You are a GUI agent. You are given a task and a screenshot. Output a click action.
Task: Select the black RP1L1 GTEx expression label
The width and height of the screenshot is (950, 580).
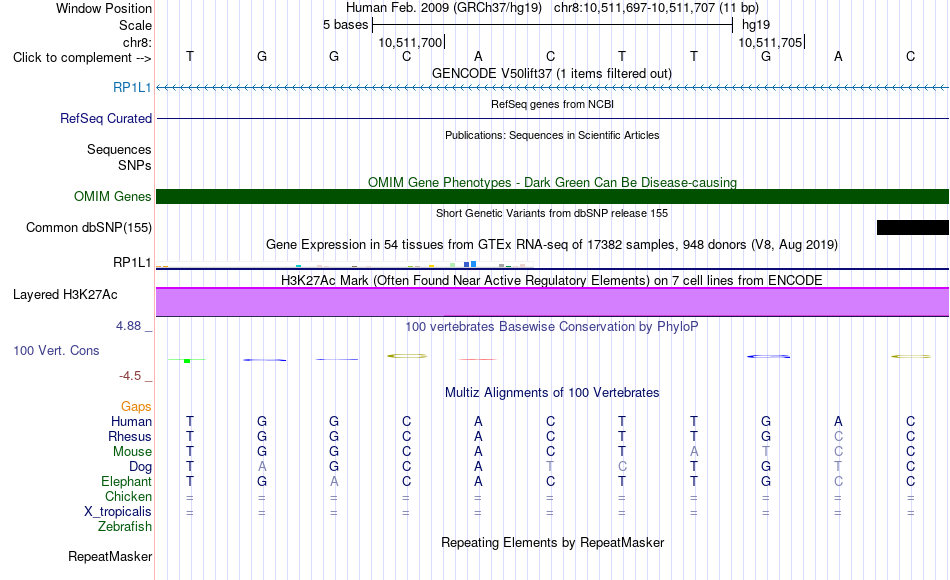click(x=132, y=262)
